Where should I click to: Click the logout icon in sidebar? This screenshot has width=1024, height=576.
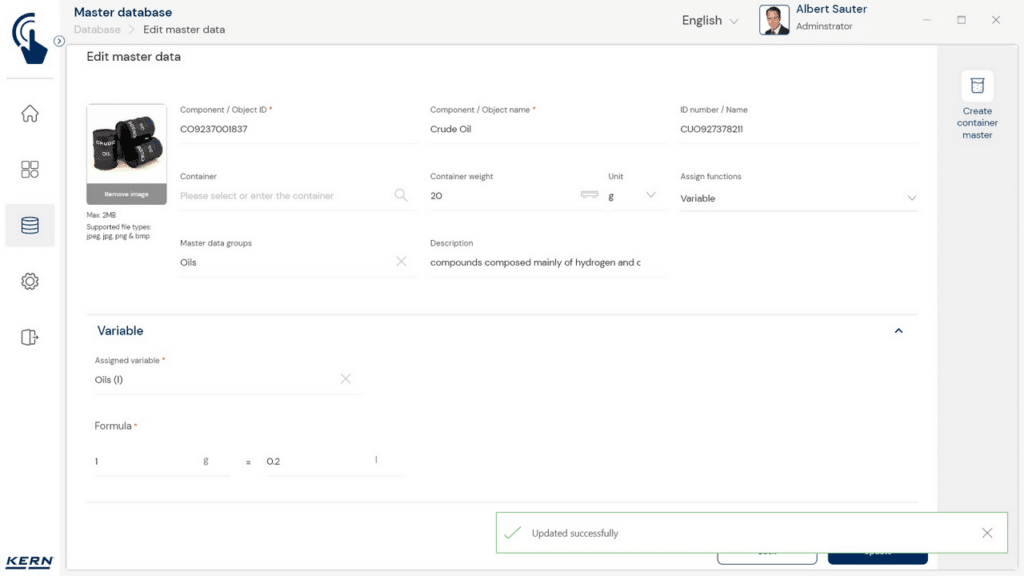[30, 338]
